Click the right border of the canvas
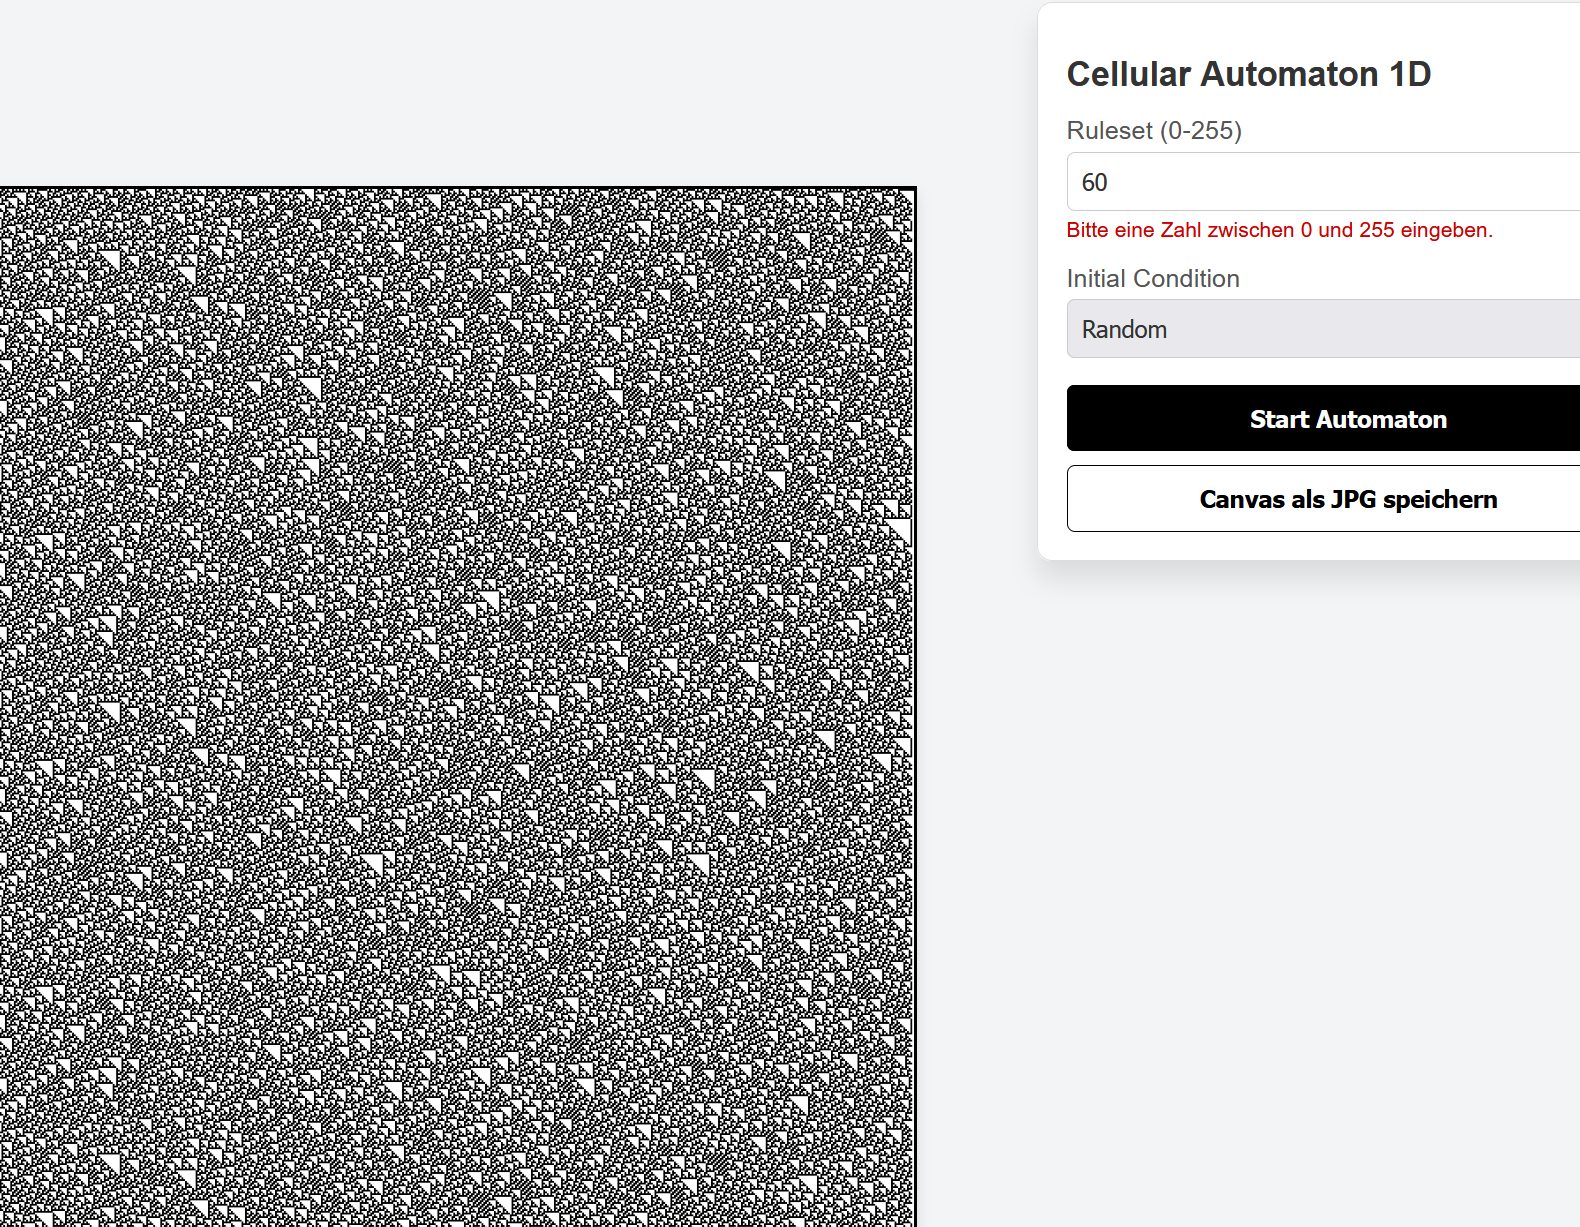The width and height of the screenshot is (1580, 1227). click(x=914, y=700)
